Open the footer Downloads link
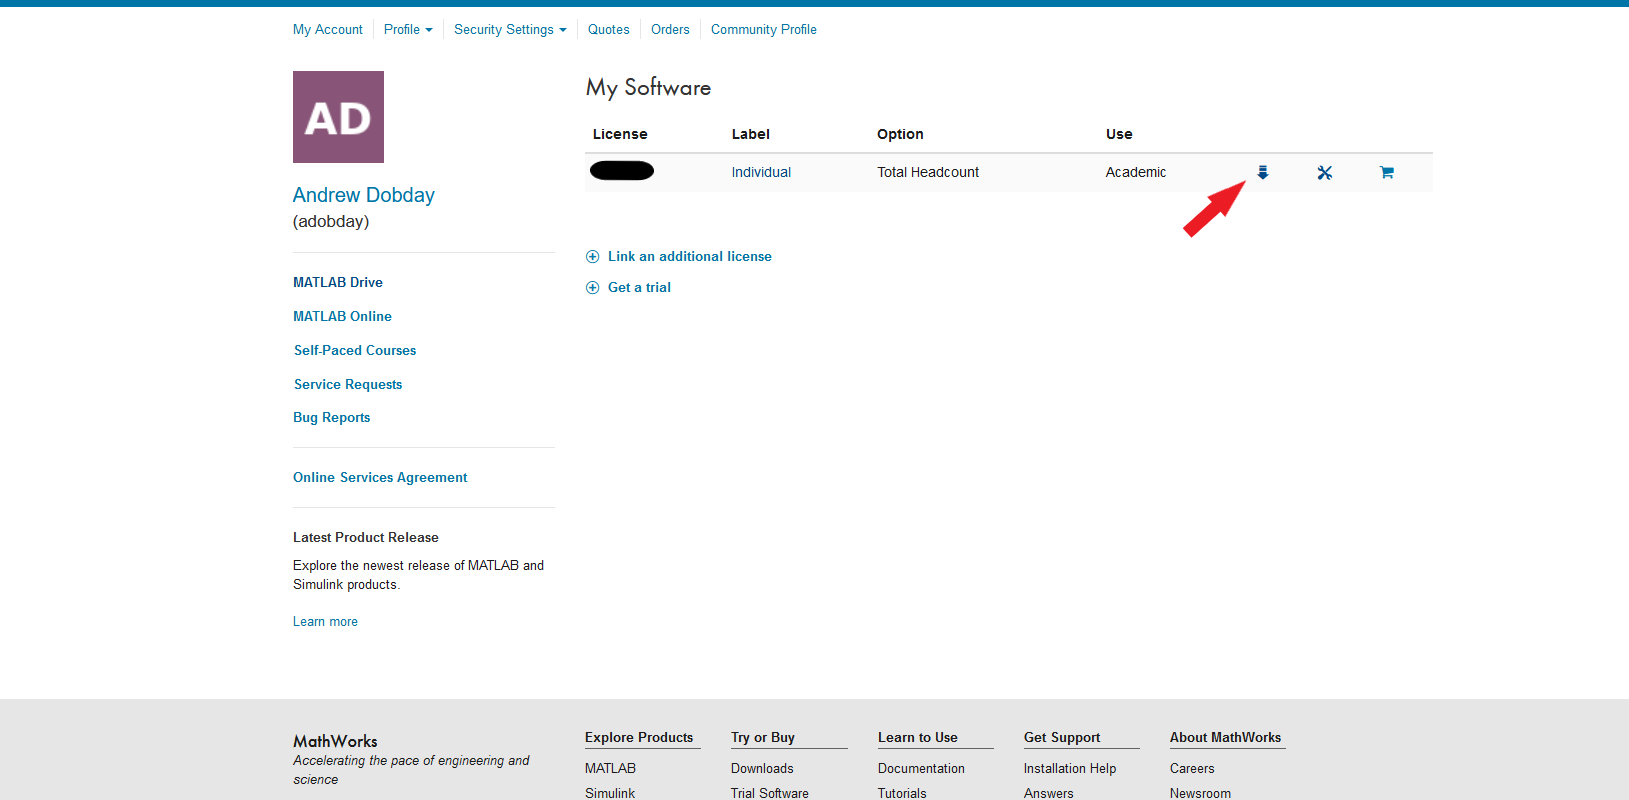1629x800 pixels. click(762, 768)
